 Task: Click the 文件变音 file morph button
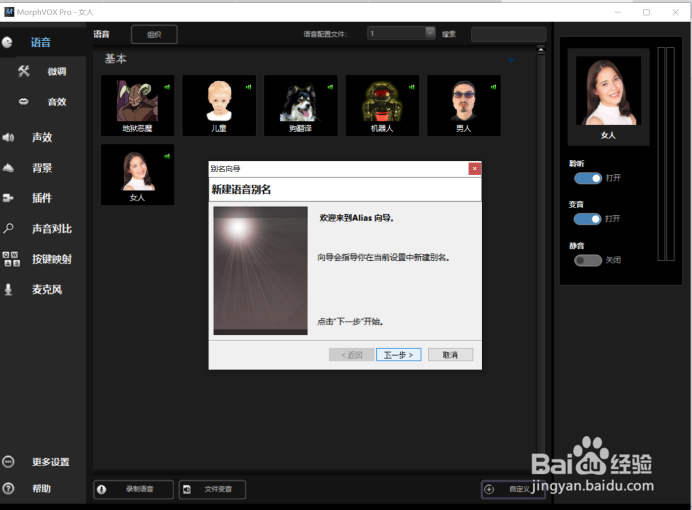(212, 489)
